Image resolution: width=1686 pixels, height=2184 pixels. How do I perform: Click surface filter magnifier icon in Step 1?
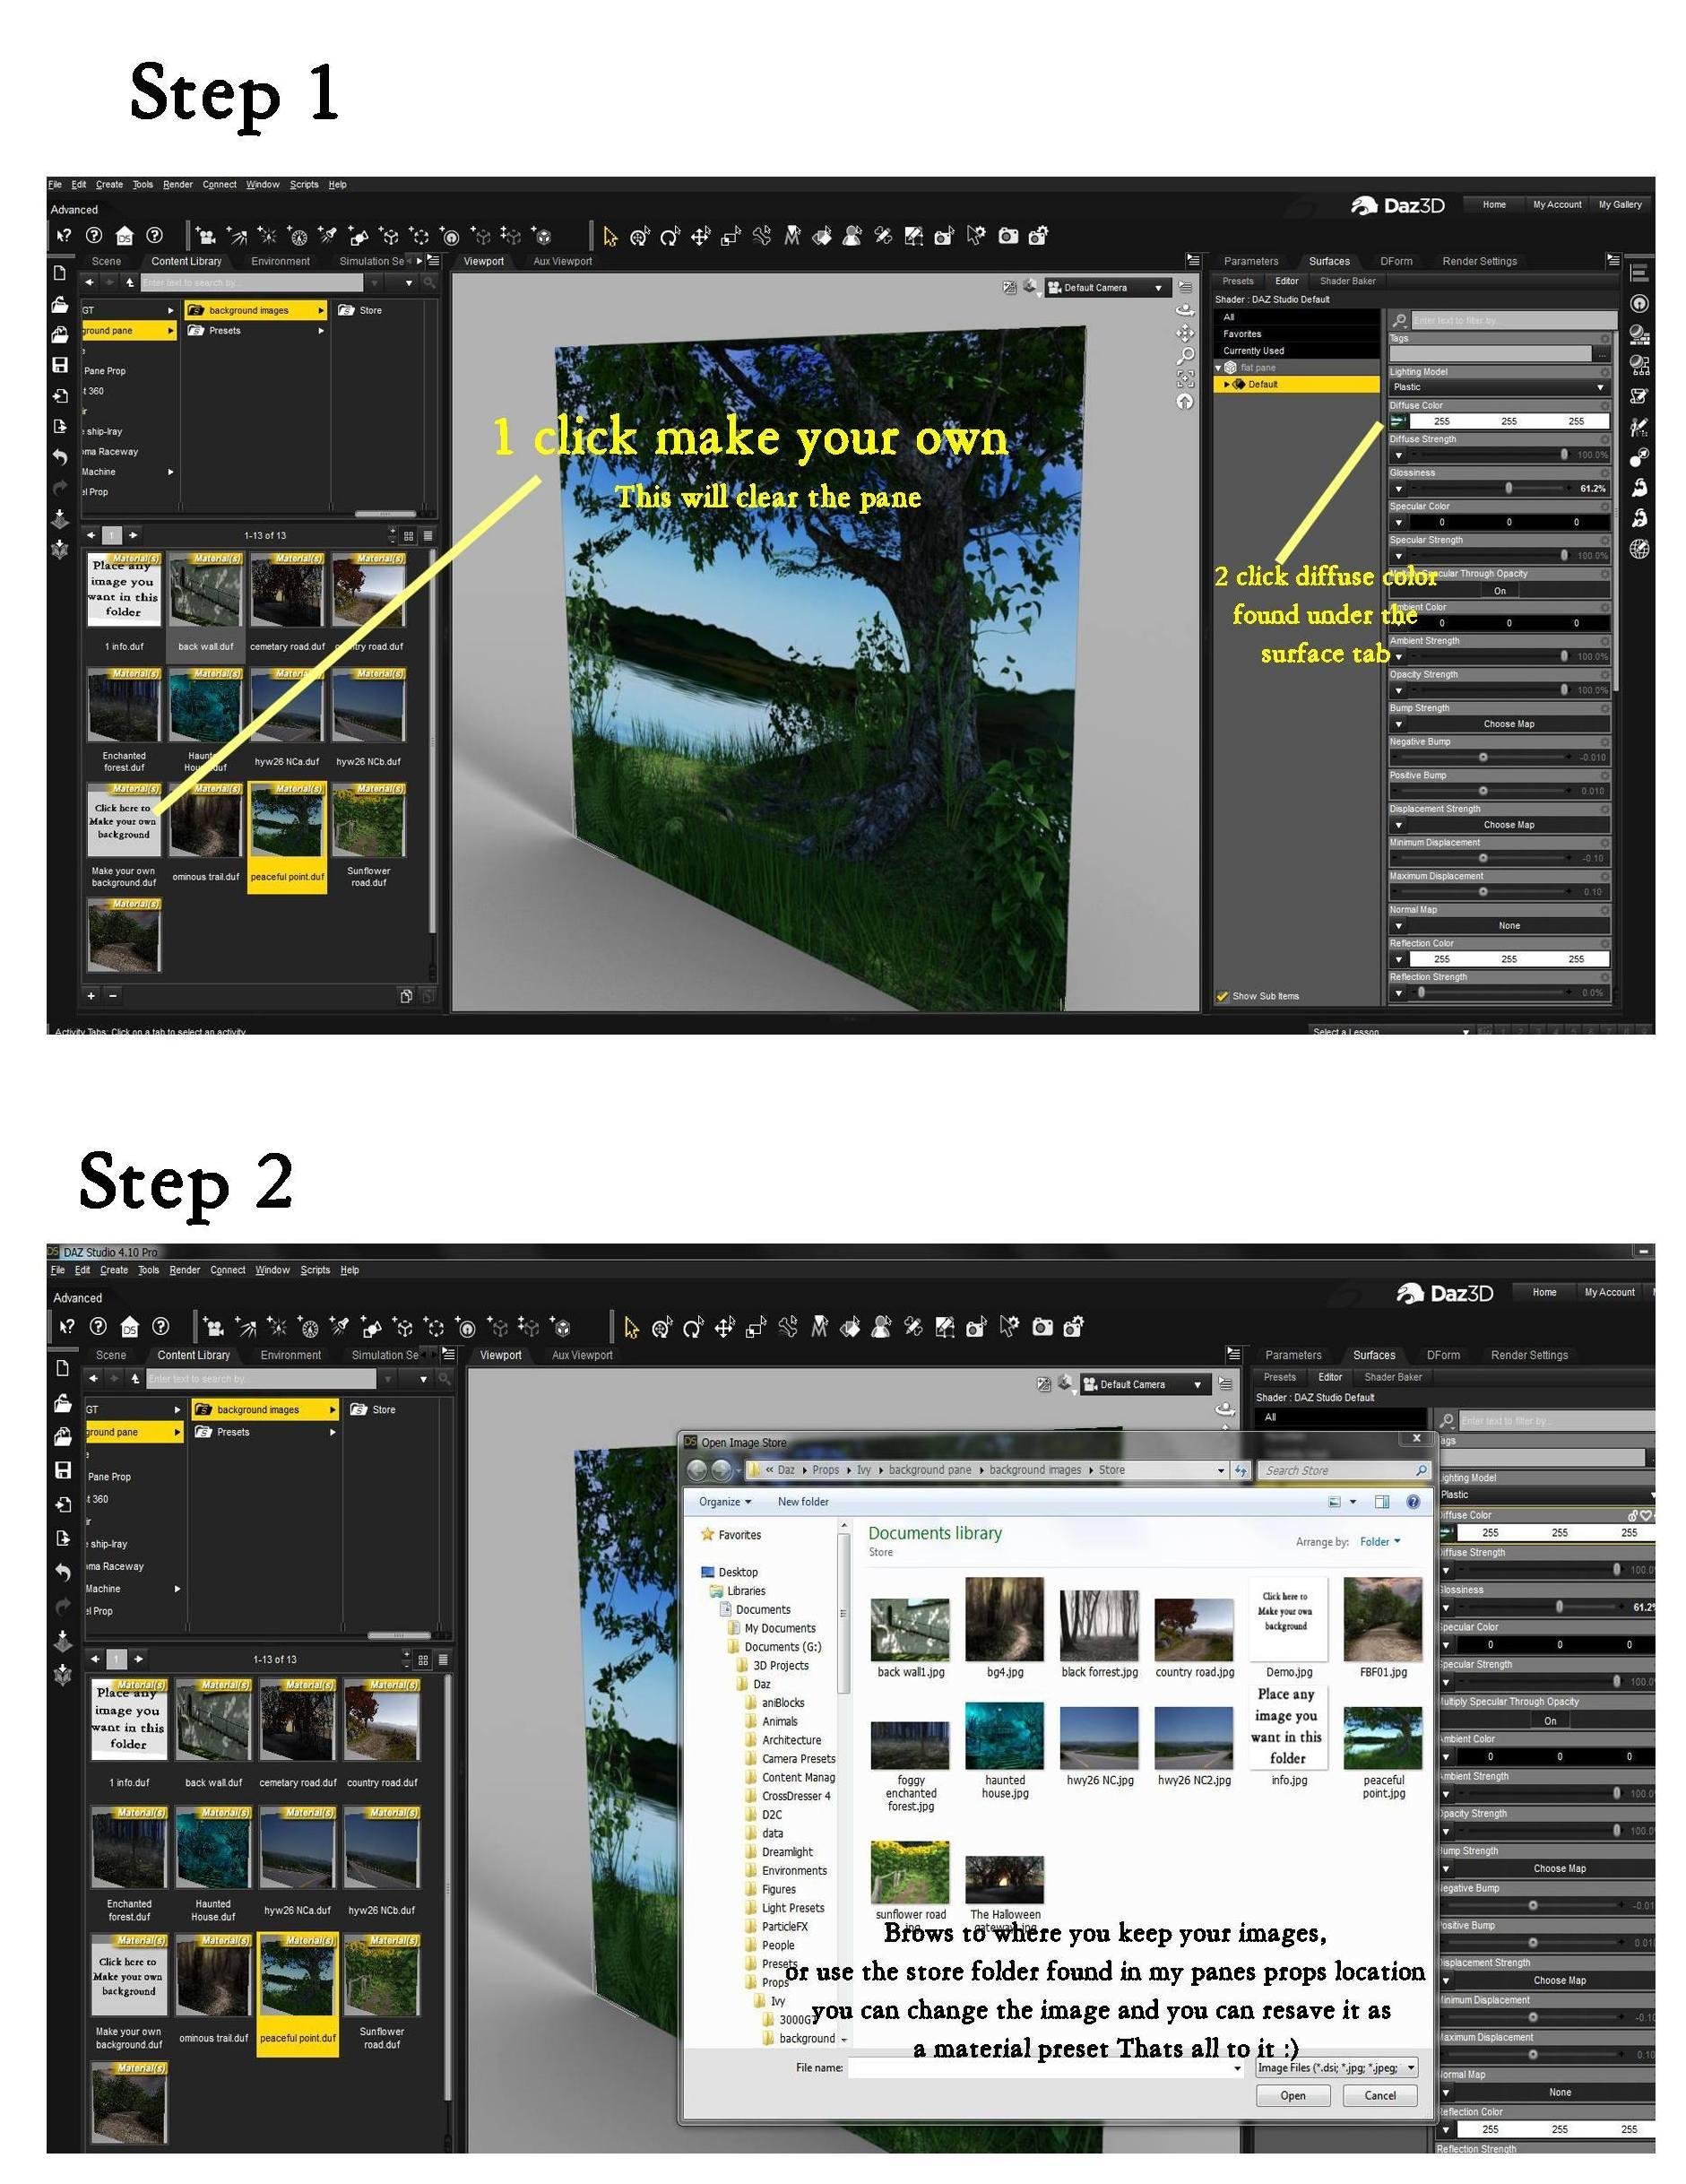[1400, 320]
